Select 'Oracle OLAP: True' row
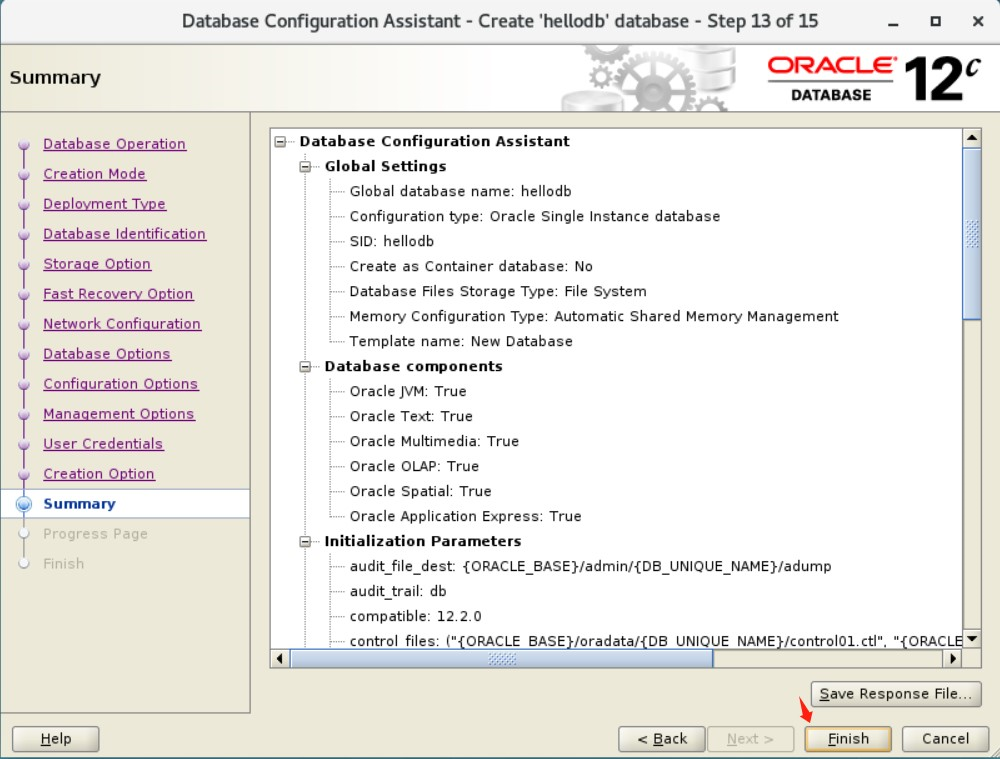Viewport: 1000px width, 759px height. coord(414,466)
